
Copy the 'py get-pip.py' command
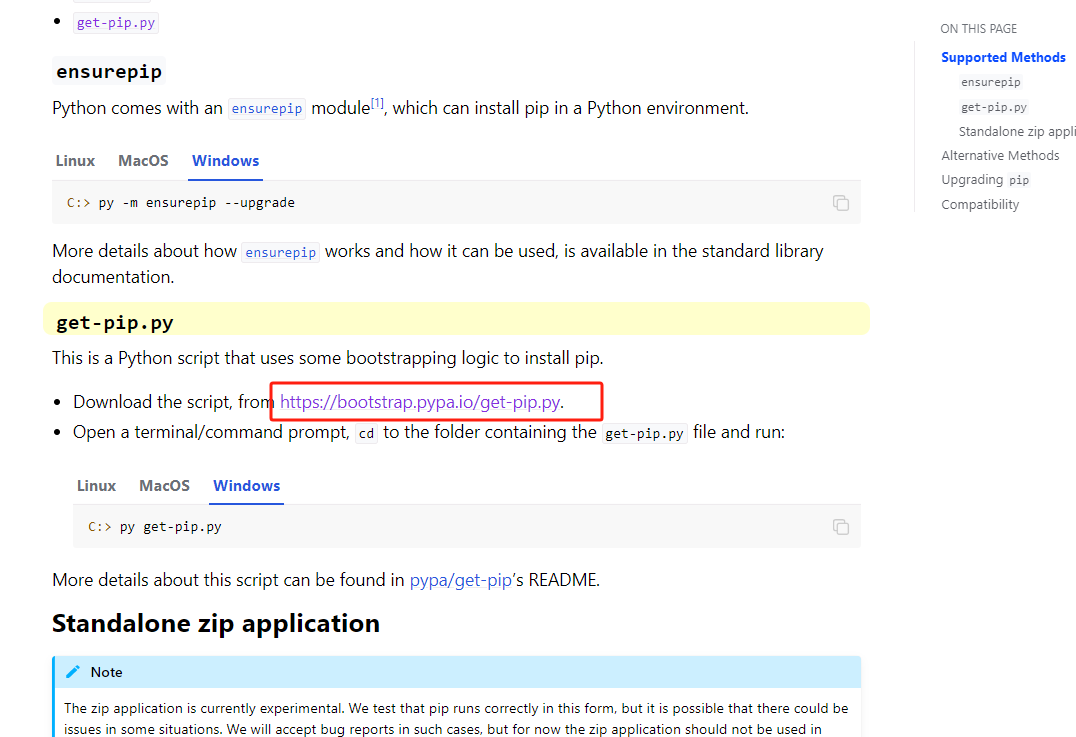point(841,527)
